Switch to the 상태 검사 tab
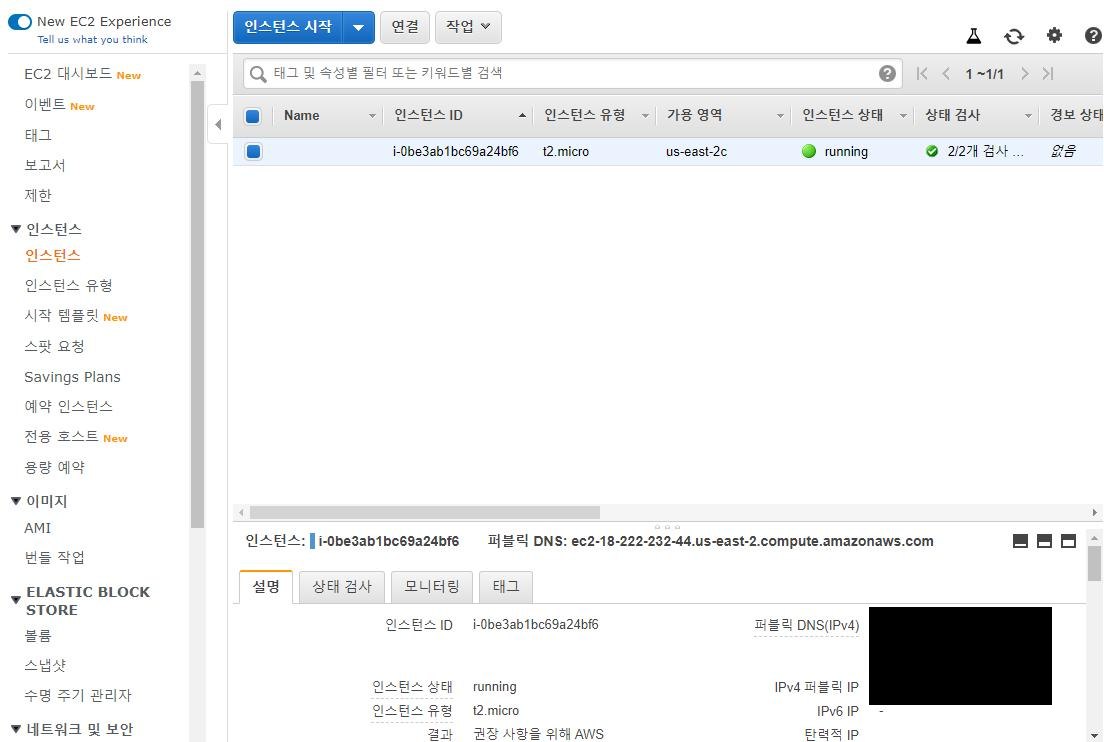The image size is (1104, 742). [x=342, y=586]
